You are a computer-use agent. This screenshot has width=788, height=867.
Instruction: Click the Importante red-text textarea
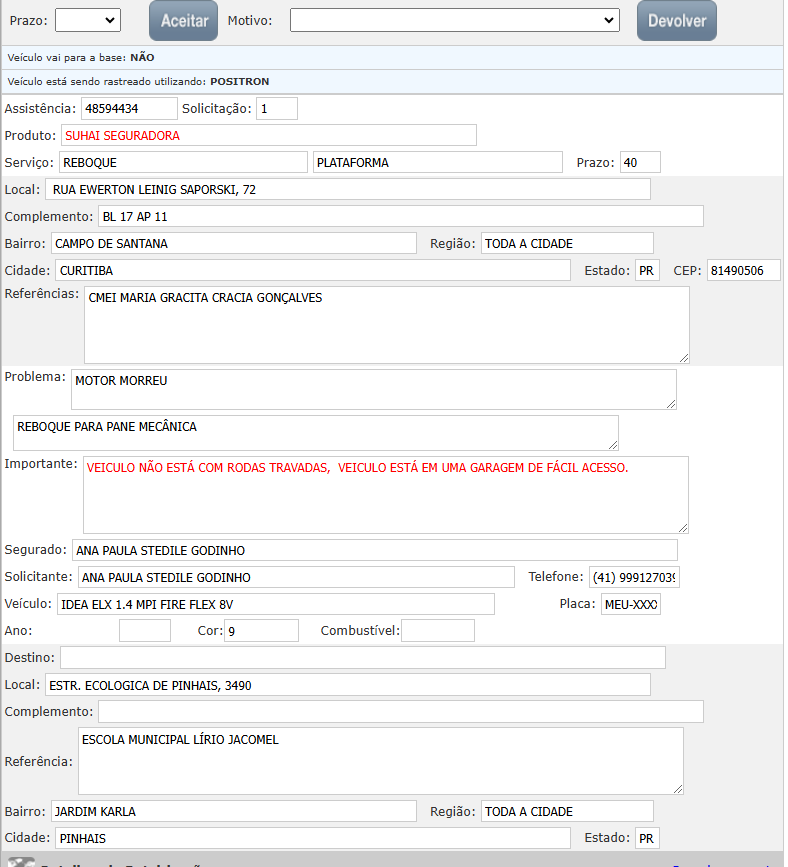[x=385, y=494]
